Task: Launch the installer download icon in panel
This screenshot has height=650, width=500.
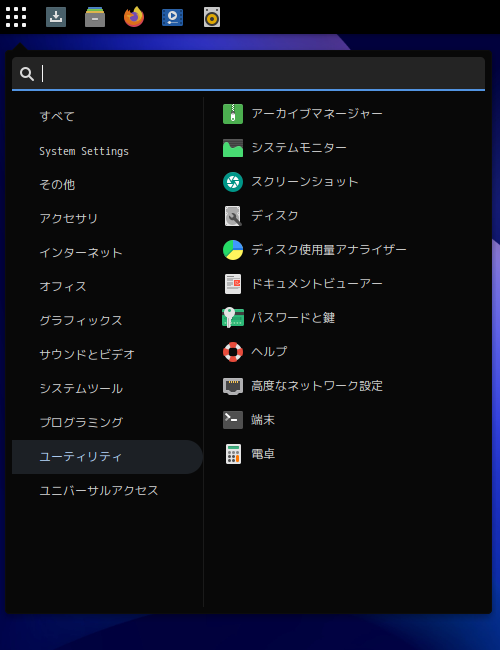Action: tap(56, 17)
